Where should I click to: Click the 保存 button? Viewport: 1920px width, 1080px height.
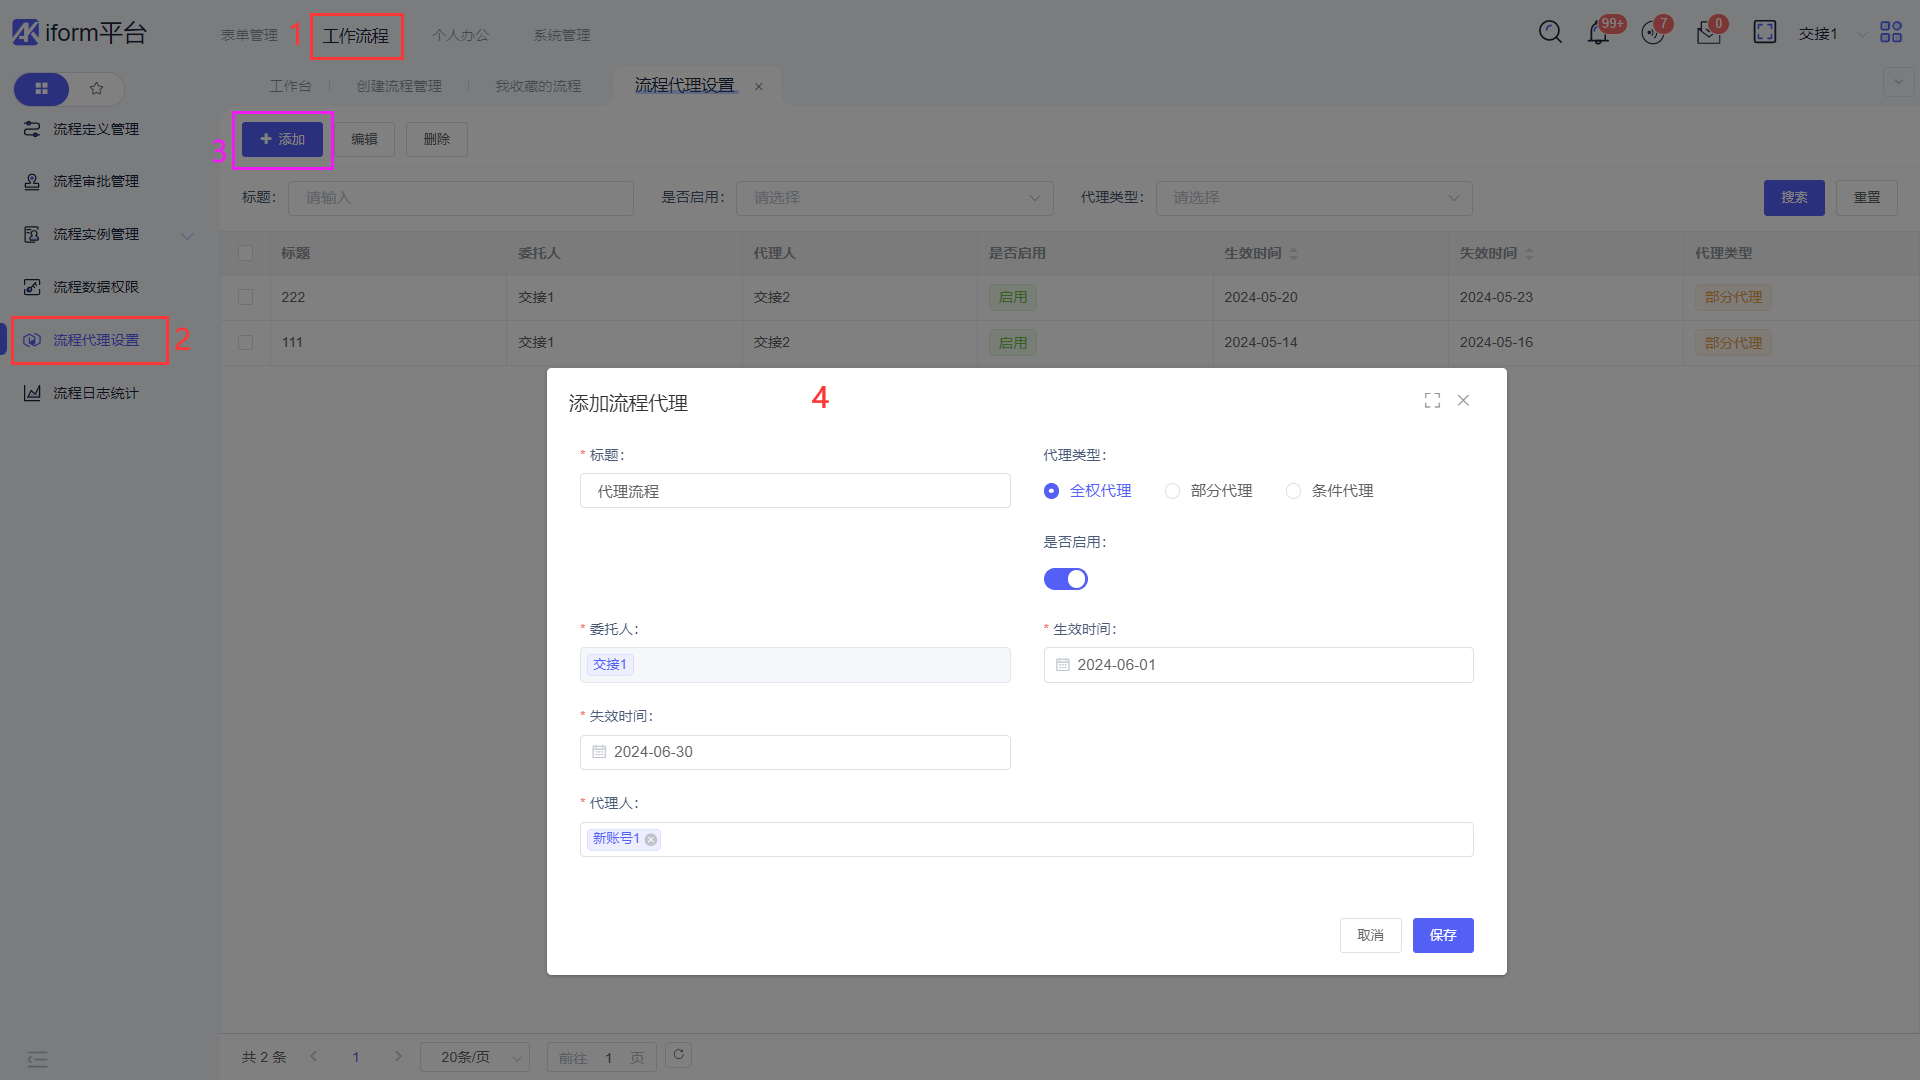1442,935
